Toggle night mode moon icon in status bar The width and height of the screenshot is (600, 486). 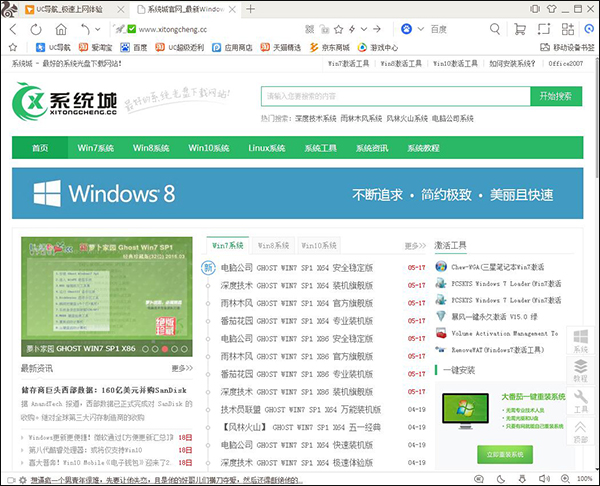pos(501,479)
